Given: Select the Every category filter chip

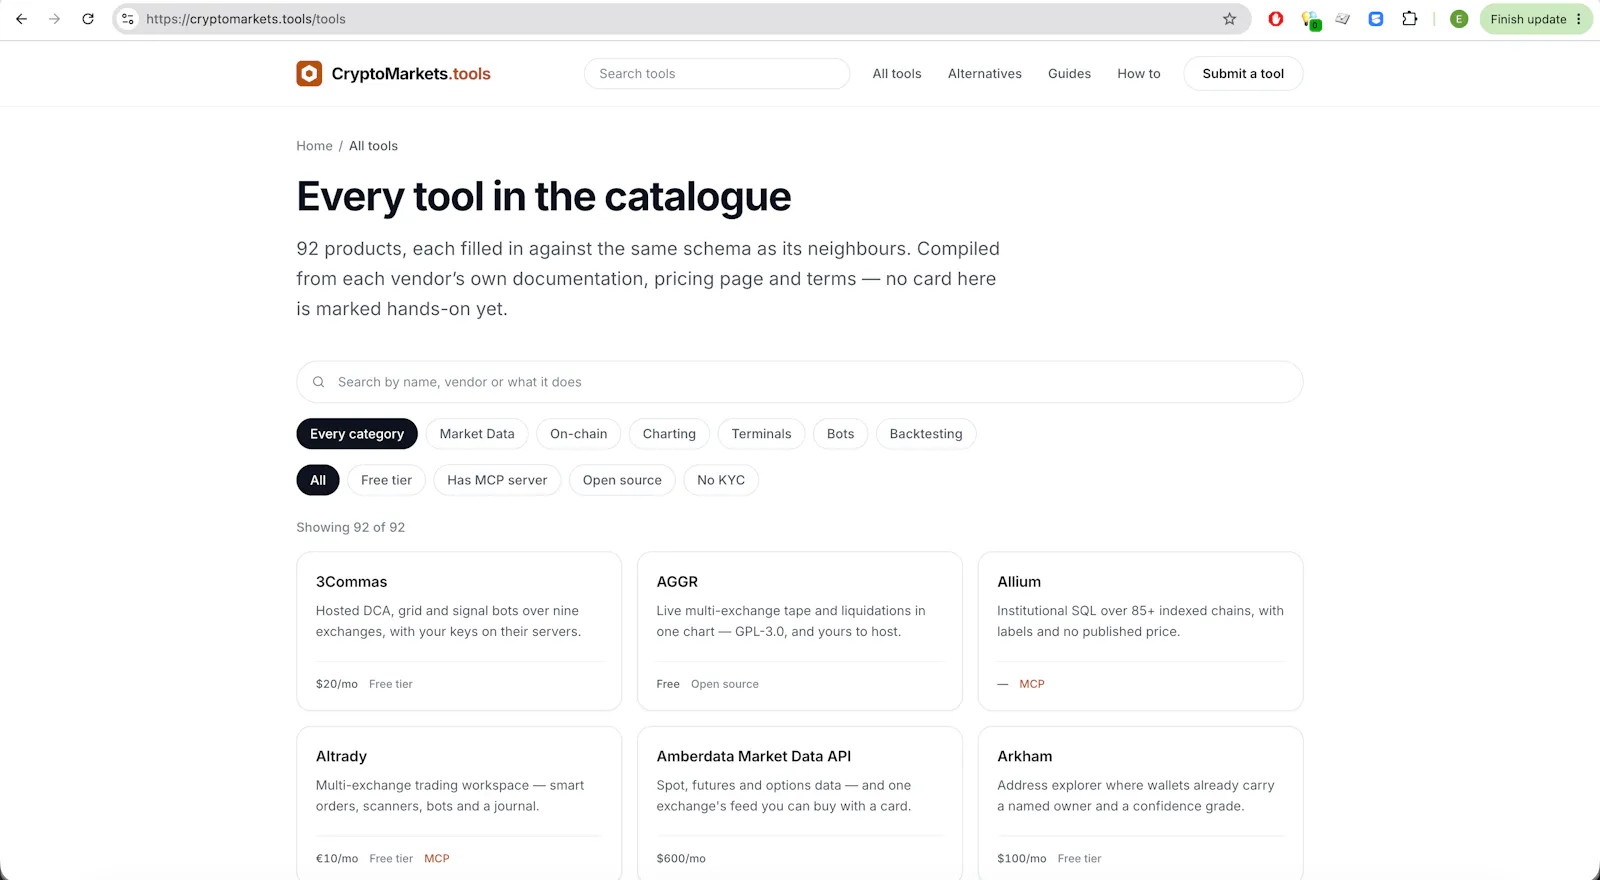Looking at the screenshot, I should 357,434.
